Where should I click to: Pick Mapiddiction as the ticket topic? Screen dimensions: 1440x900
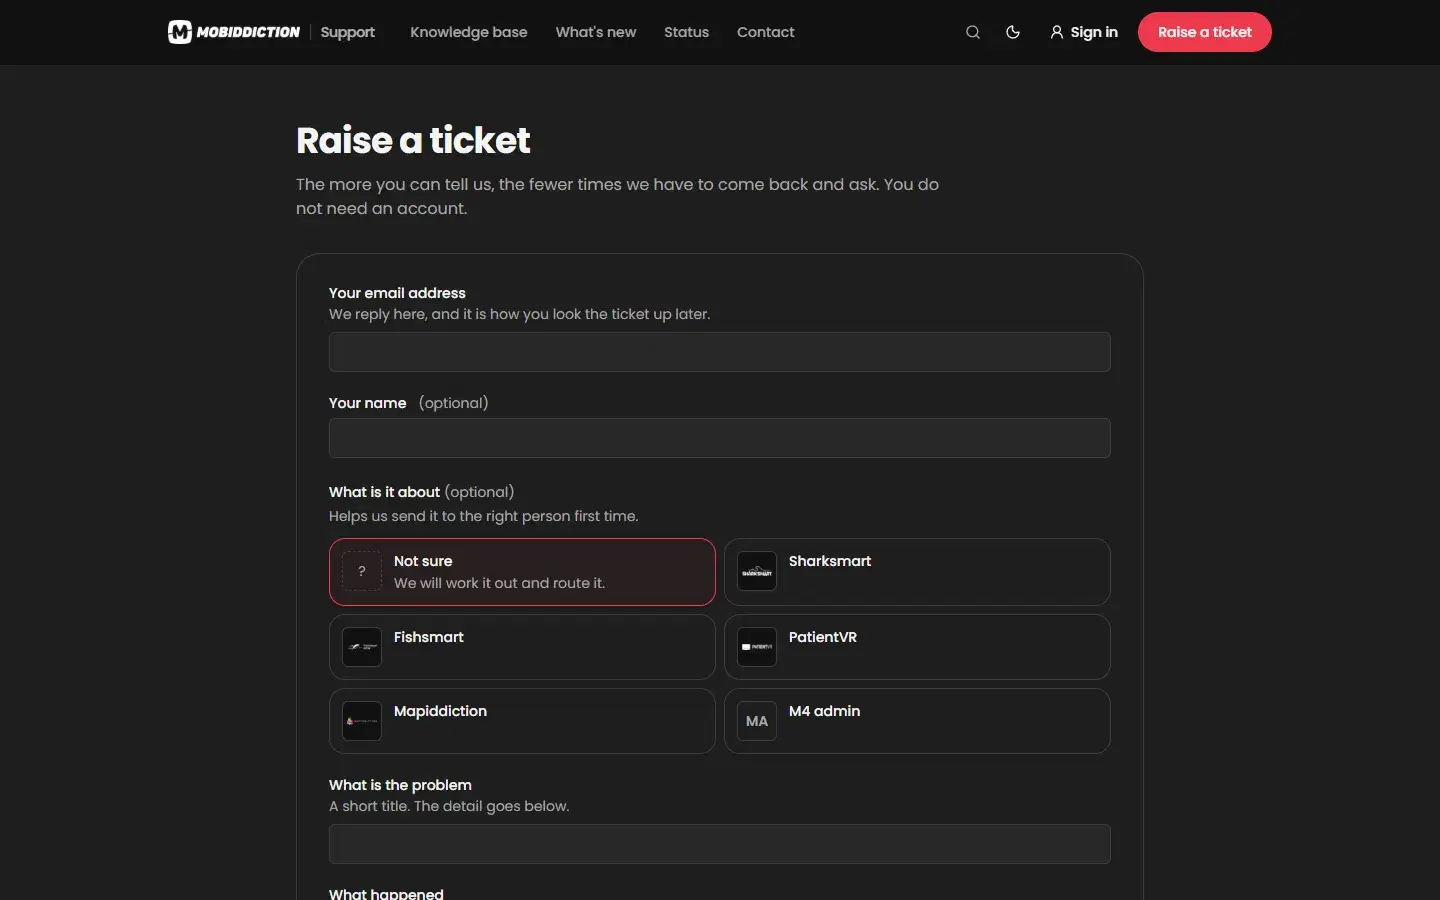pos(522,721)
